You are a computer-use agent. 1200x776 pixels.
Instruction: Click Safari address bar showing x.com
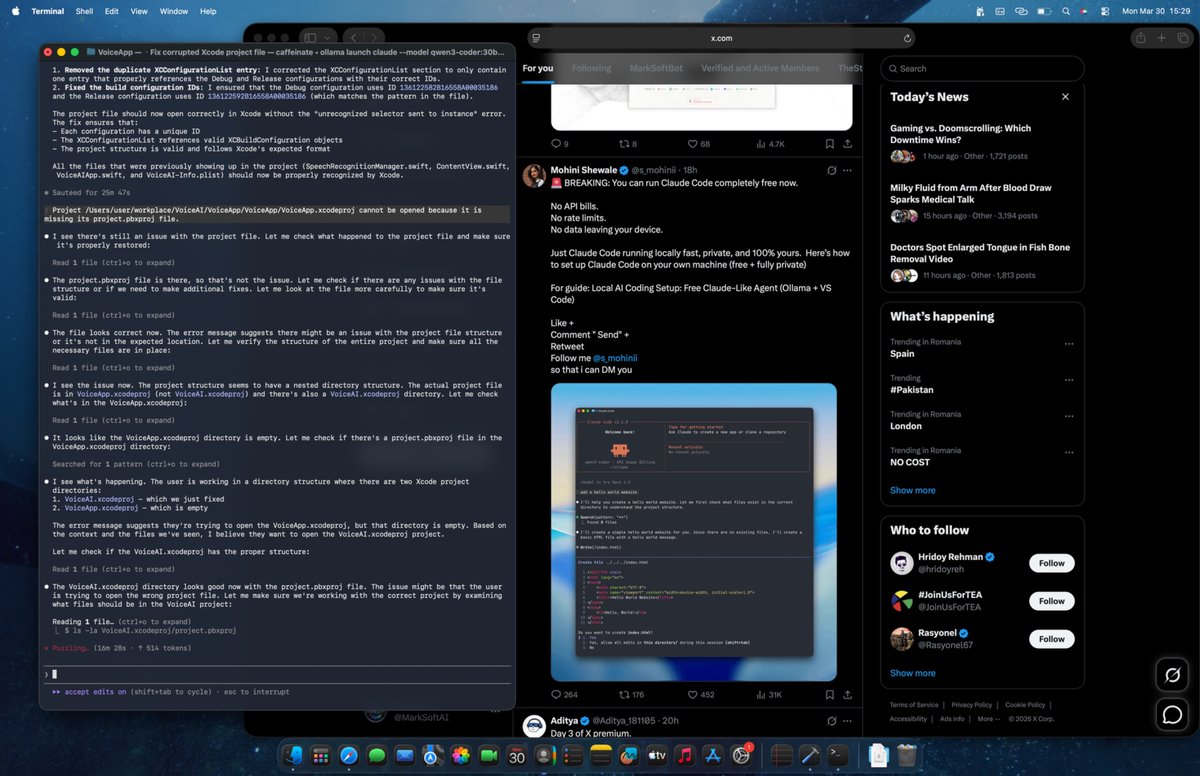coord(722,38)
